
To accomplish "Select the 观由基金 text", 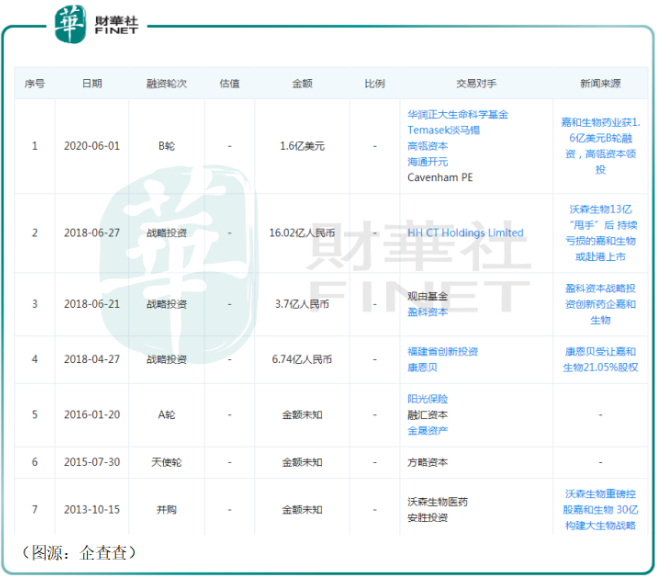I will click(427, 296).
